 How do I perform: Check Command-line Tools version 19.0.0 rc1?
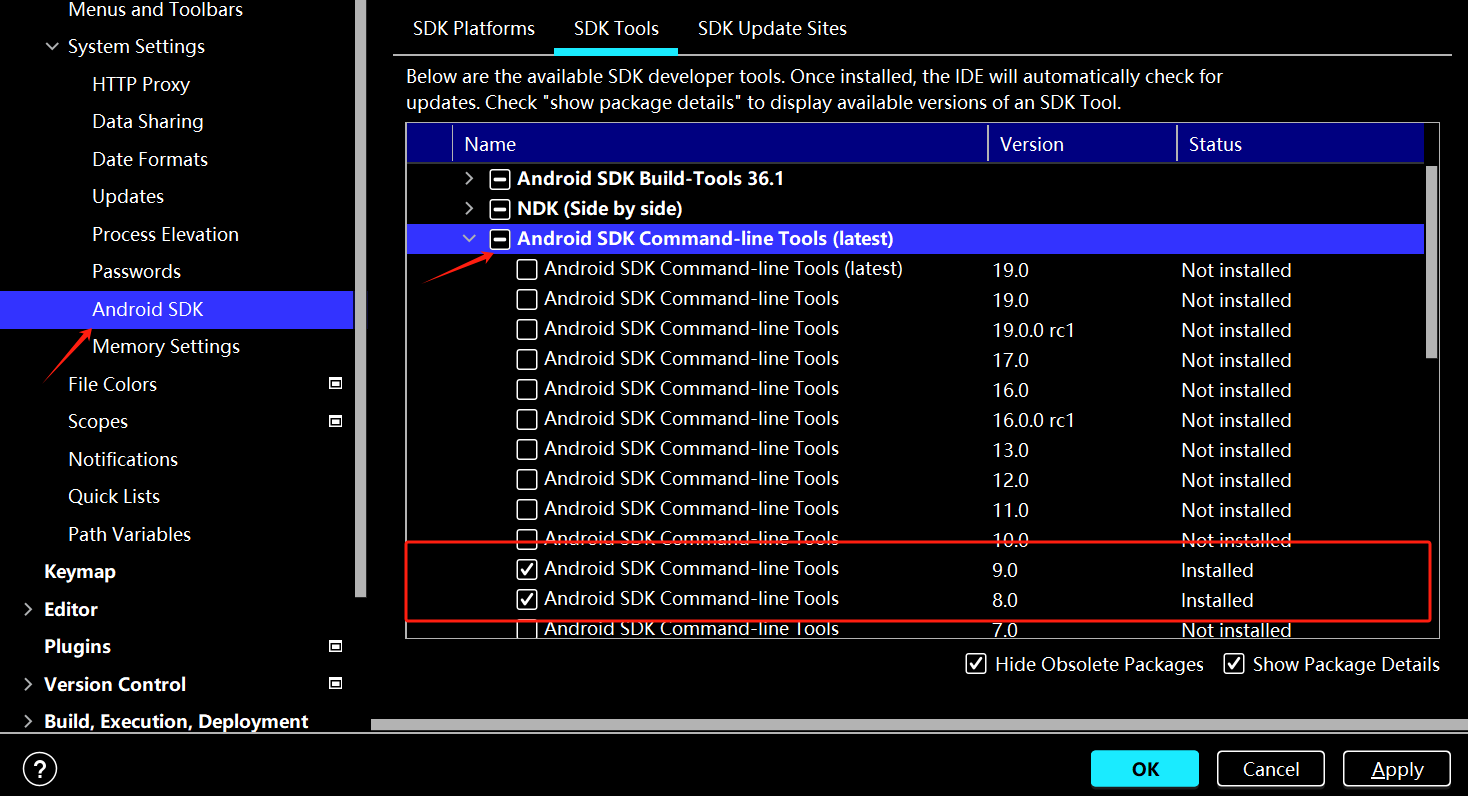click(527, 329)
